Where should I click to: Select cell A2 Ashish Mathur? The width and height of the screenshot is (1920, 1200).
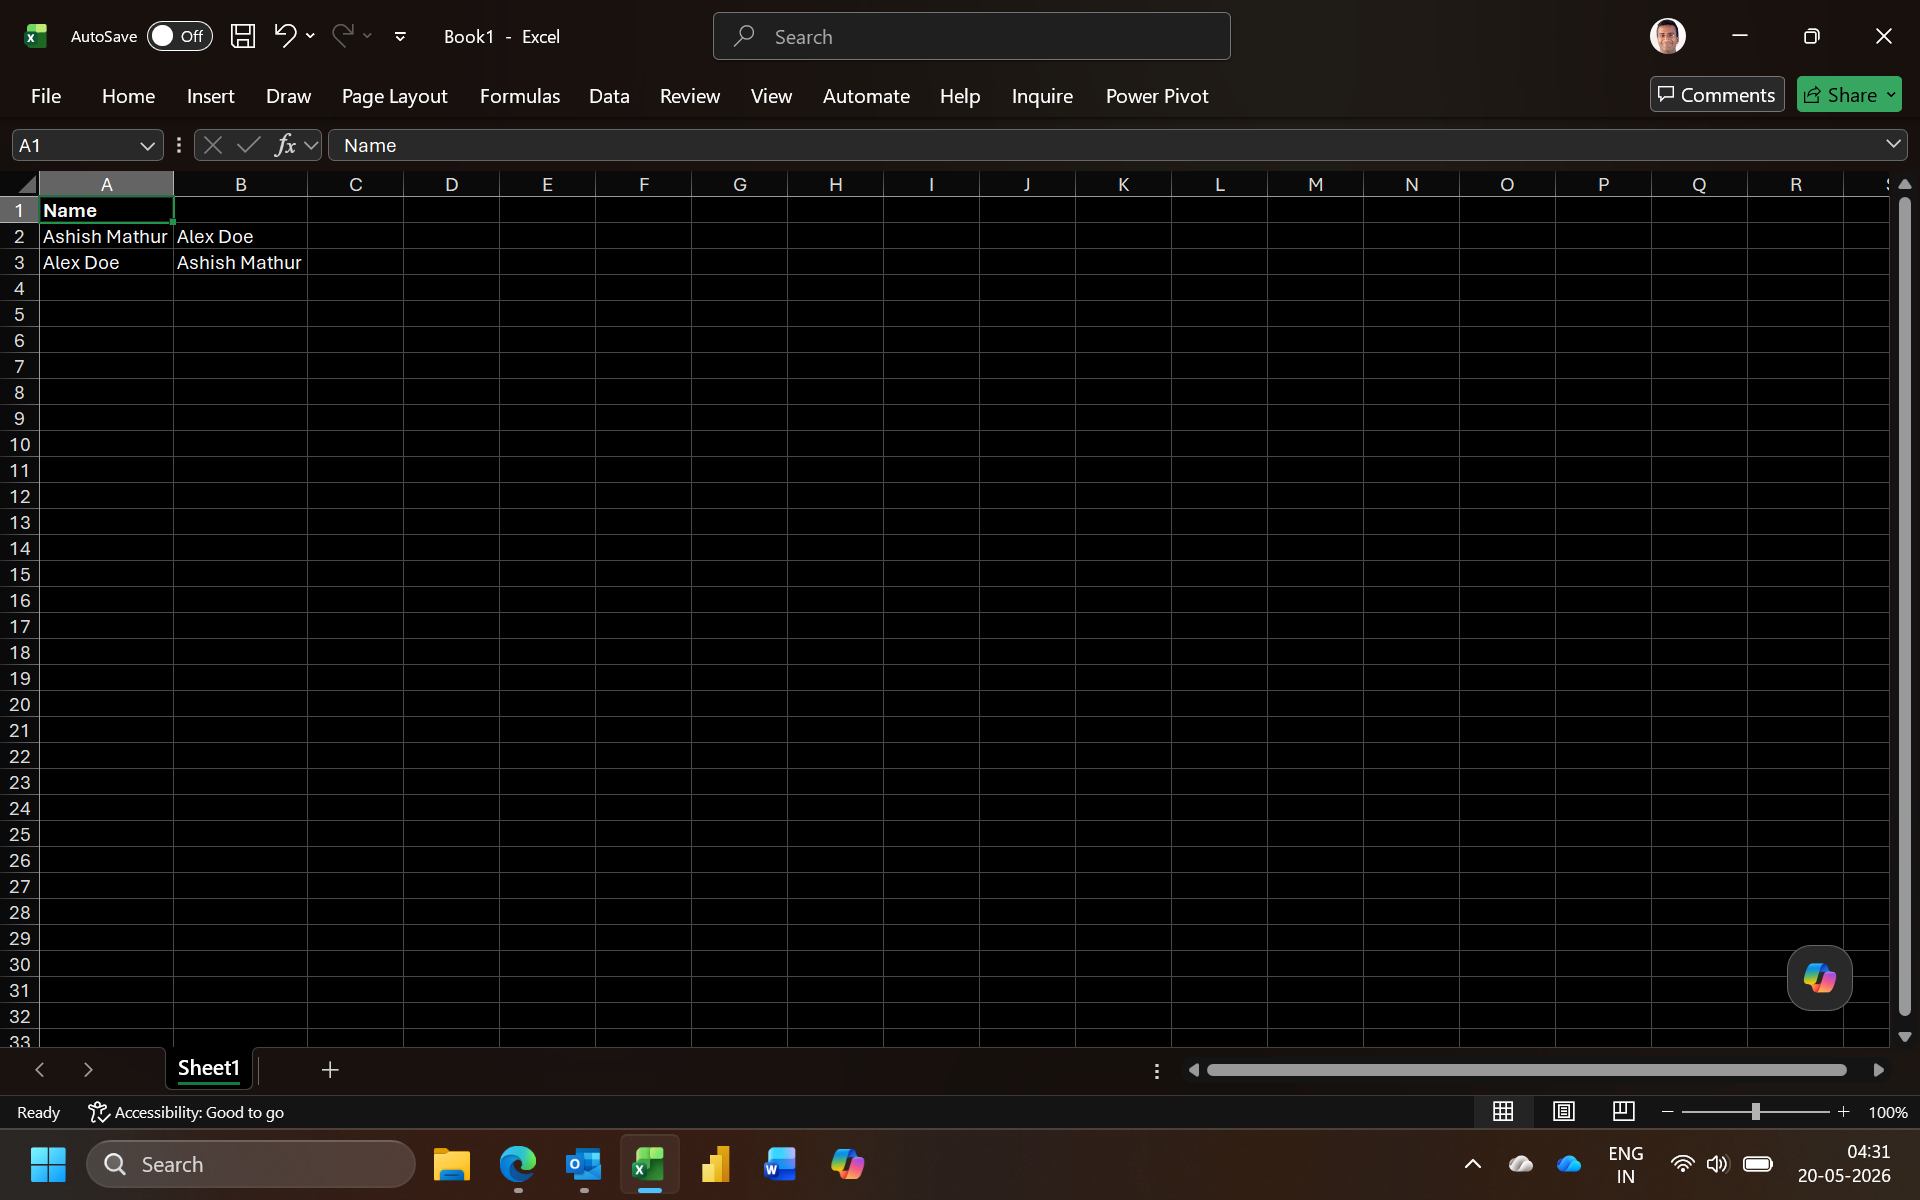[106, 236]
